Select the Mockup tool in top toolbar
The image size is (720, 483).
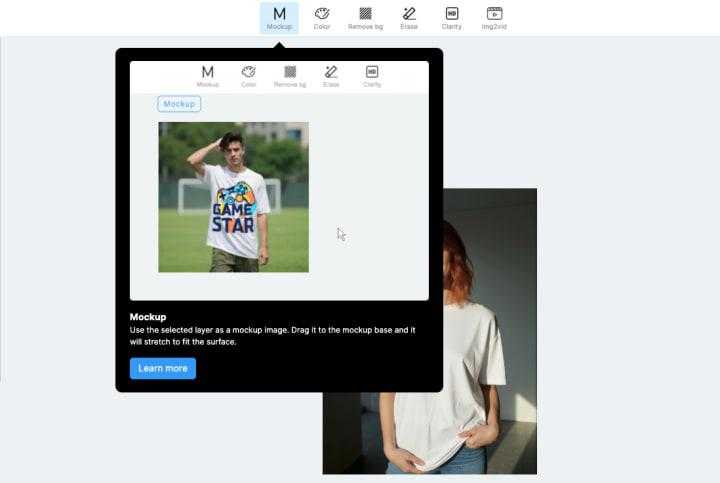click(x=279, y=18)
